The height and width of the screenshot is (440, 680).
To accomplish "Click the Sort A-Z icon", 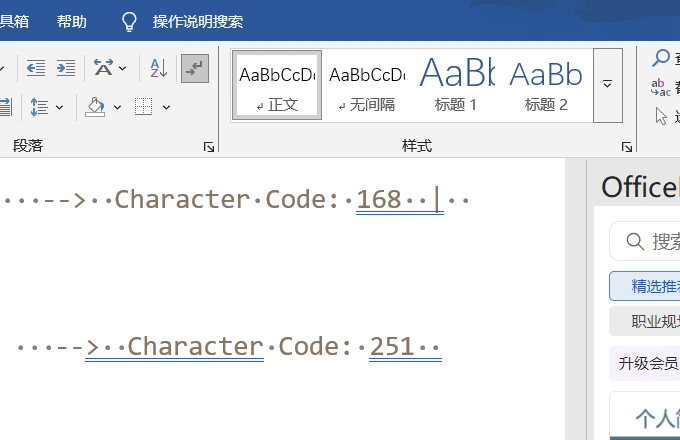I will (x=159, y=68).
